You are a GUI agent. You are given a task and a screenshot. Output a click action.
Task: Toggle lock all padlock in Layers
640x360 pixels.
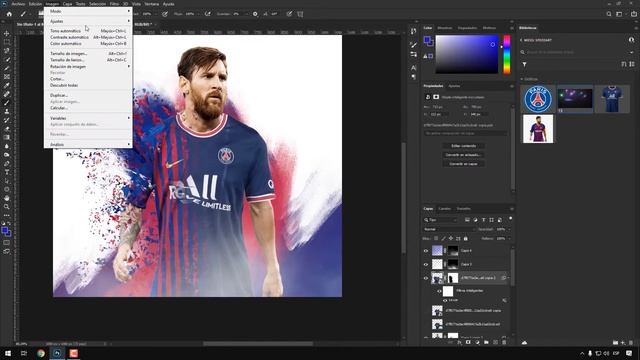466,238
